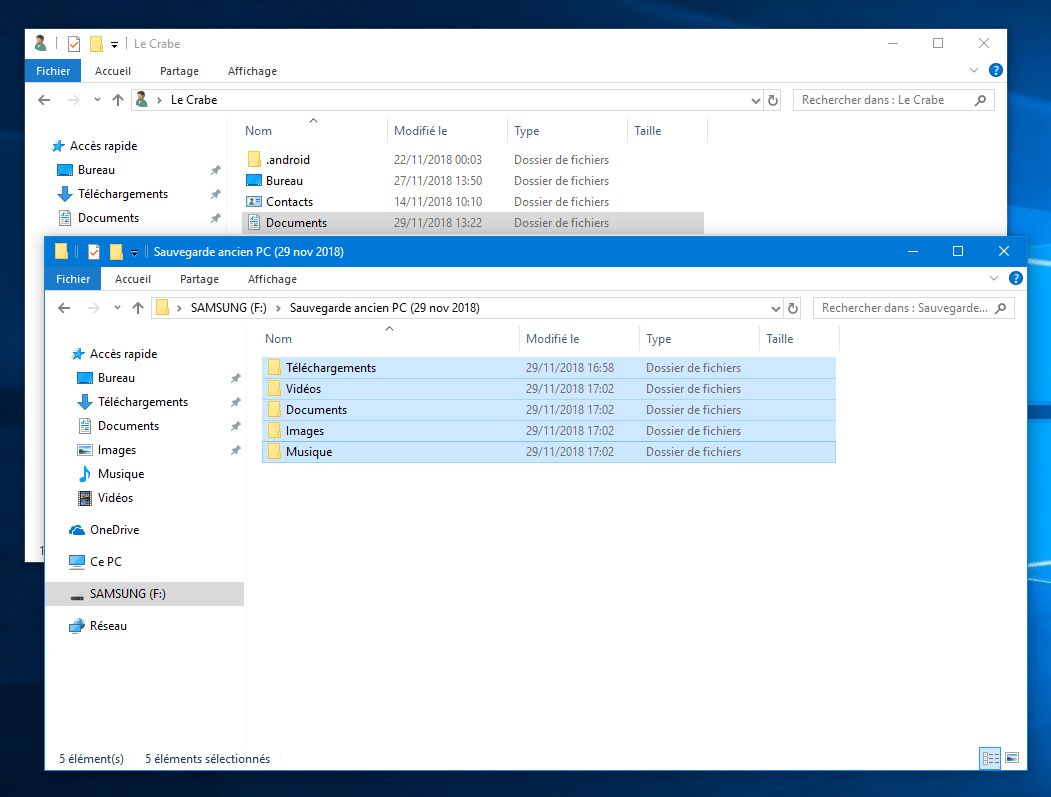
Task: Open Téléchargements in Le Crabe sidebar
Action: click(x=123, y=194)
